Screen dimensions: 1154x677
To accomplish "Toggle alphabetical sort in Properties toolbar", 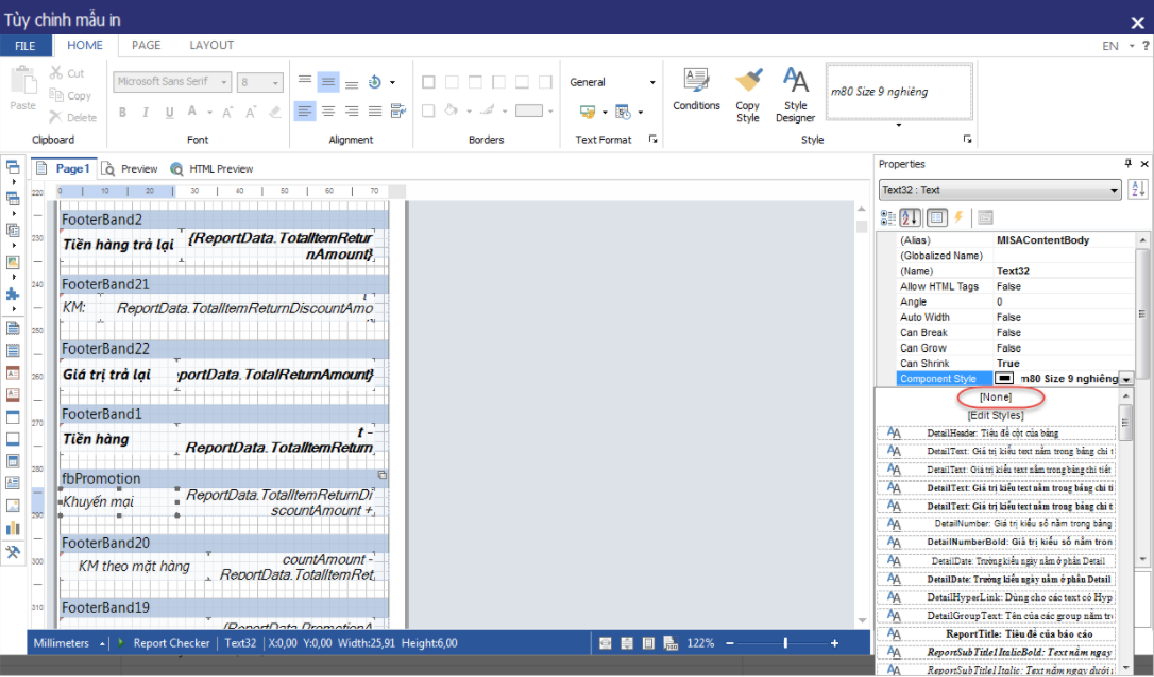I will [910, 217].
